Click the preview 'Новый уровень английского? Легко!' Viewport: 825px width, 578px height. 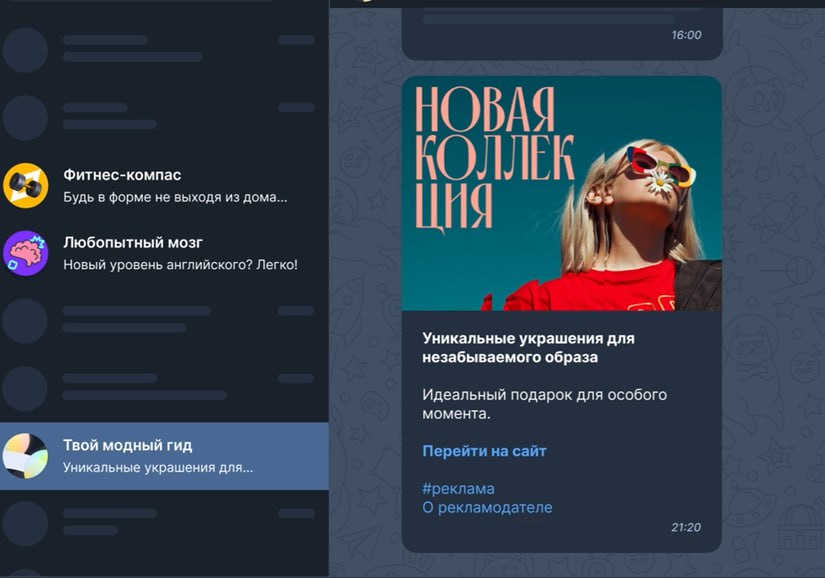pyautogui.click(x=180, y=265)
